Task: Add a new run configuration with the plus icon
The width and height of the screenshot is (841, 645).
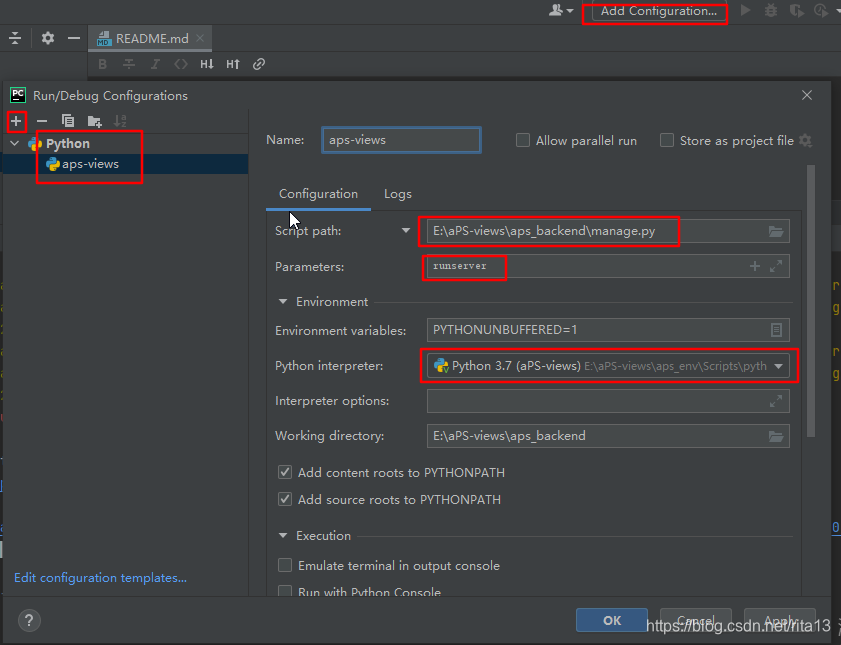Action: click(16, 121)
